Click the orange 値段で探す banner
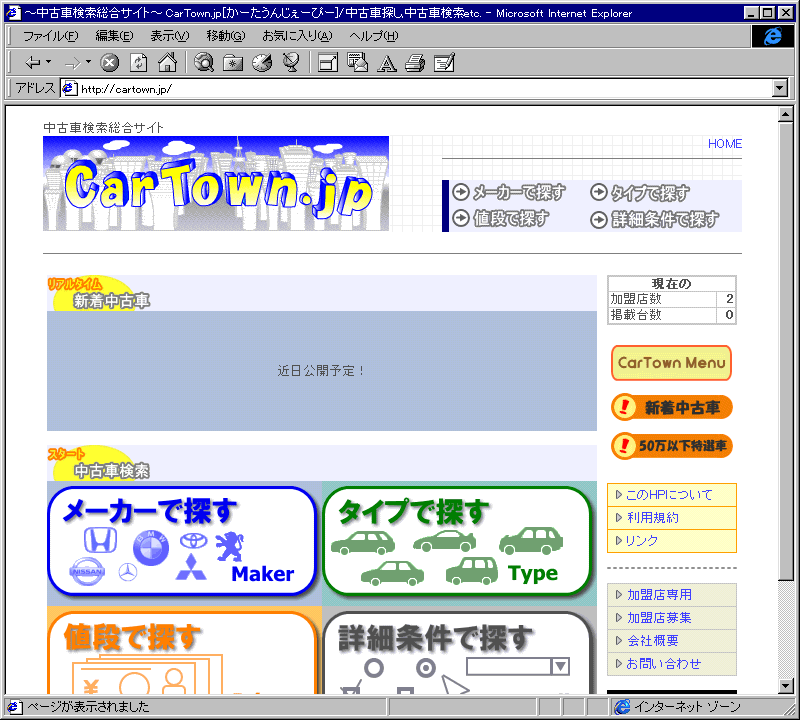Screen dimensions: 800x720 182,653
